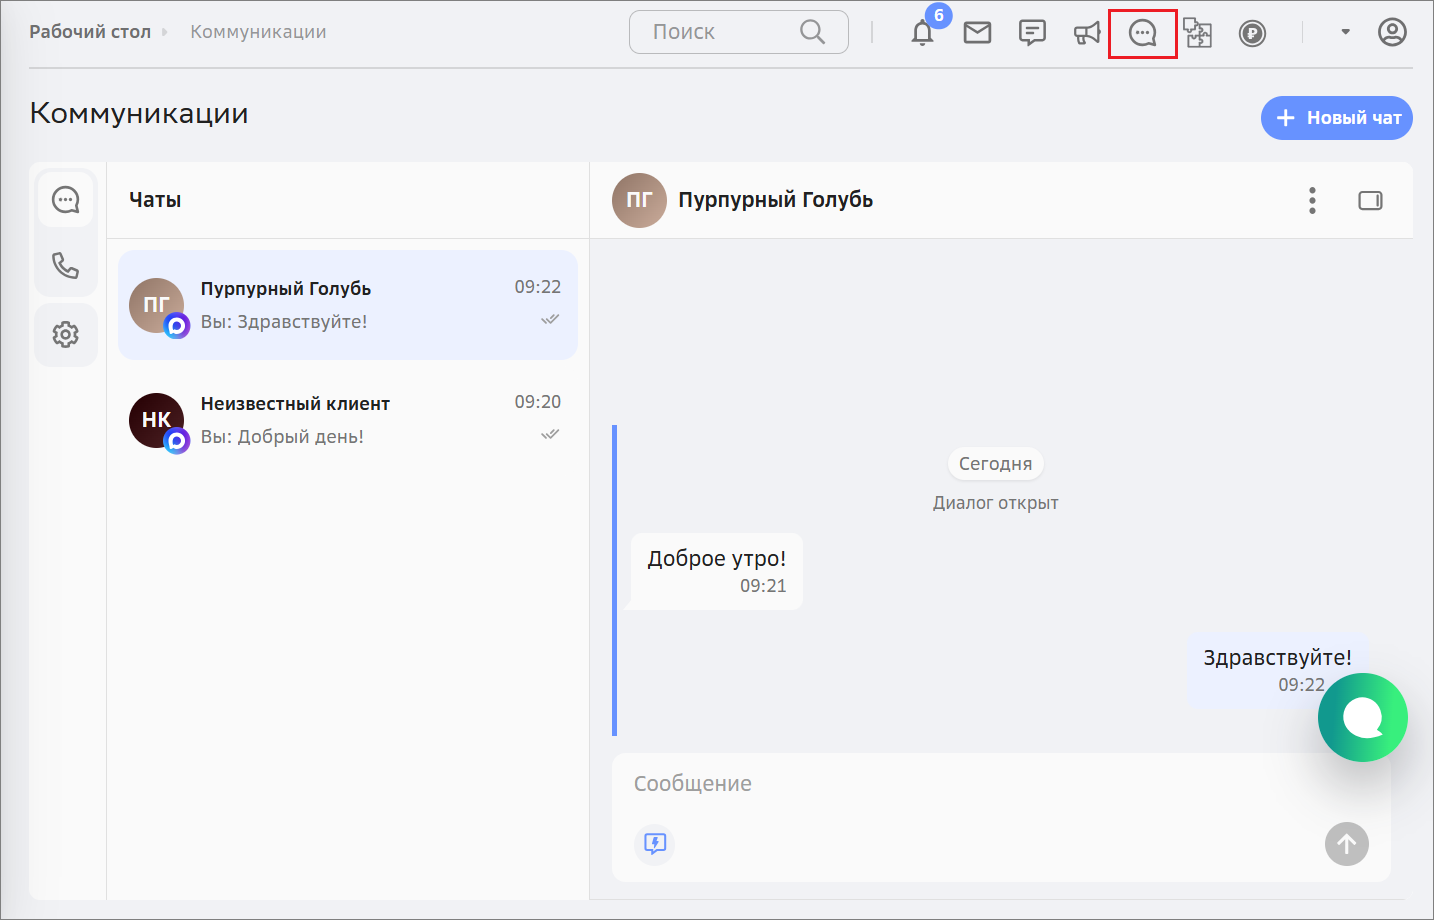Open the user profile icon

coord(1392,32)
